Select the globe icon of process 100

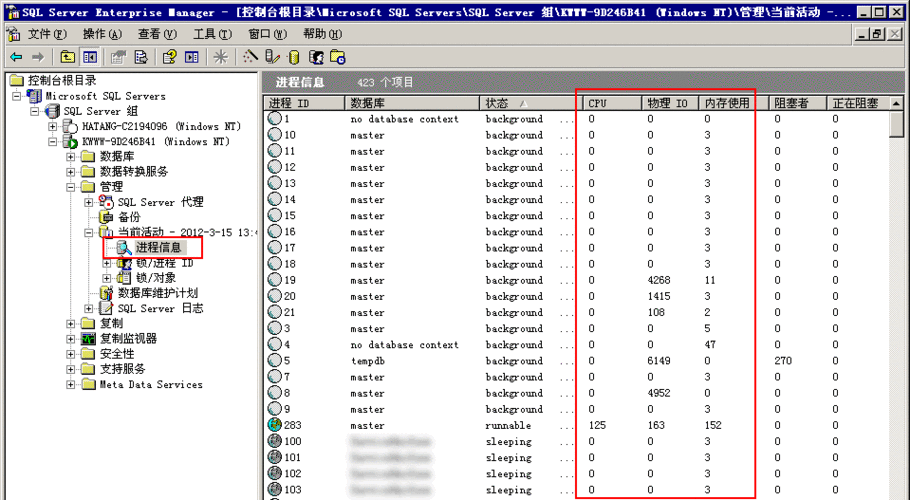pyautogui.click(x=275, y=441)
